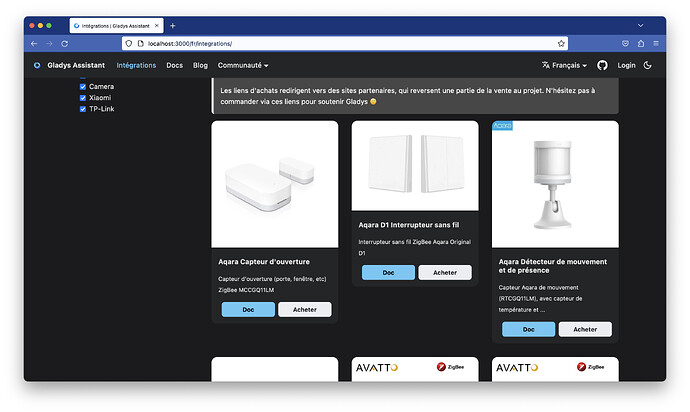Open the Français language dropdown
Viewport: 690px width, 412px height.
pos(565,65)
